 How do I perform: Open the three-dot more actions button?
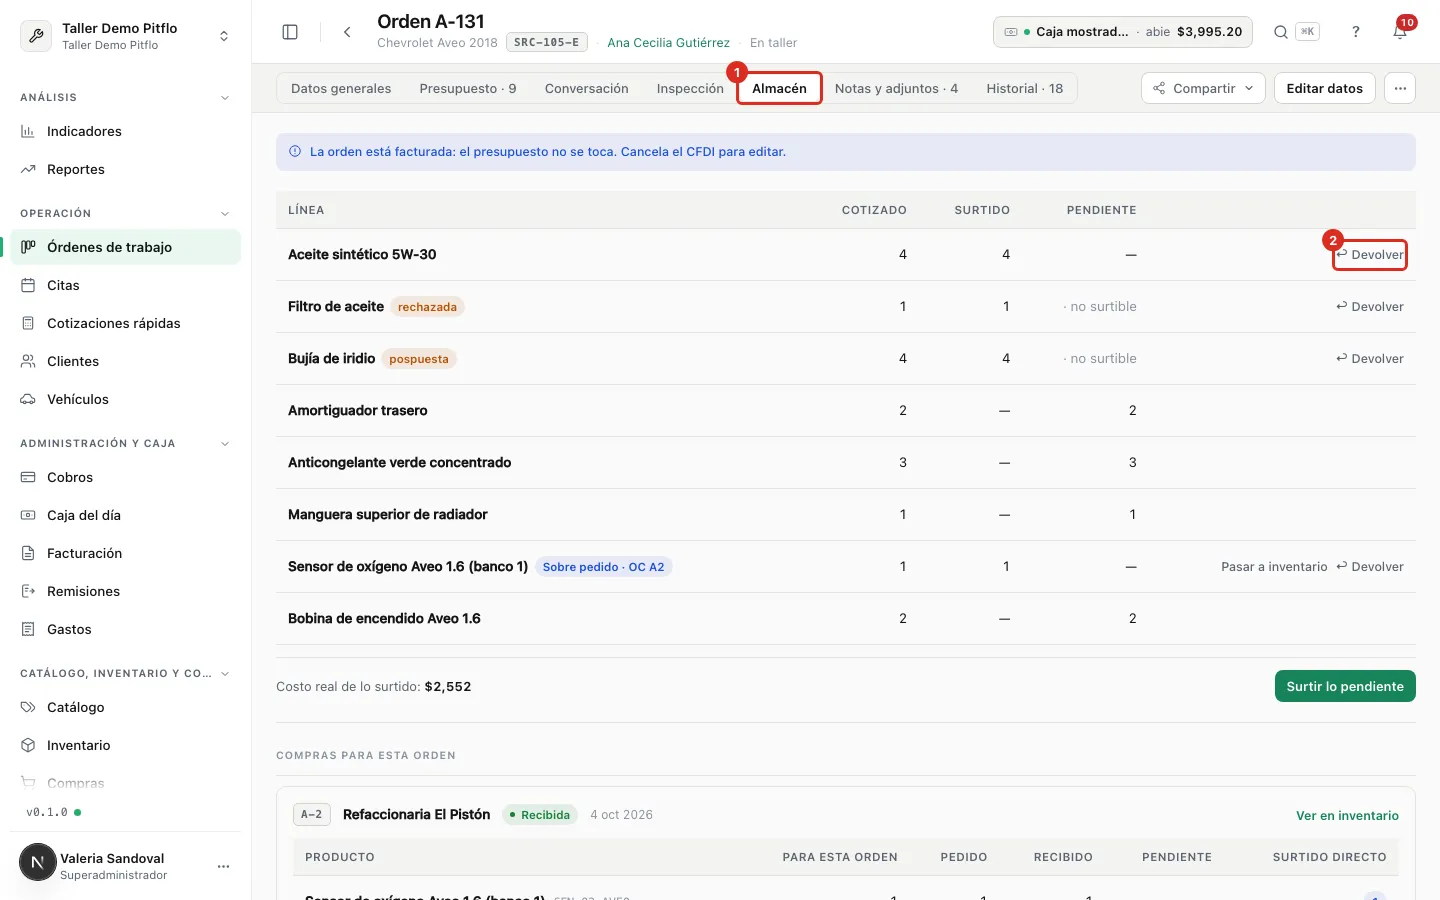pos(1400,88)
